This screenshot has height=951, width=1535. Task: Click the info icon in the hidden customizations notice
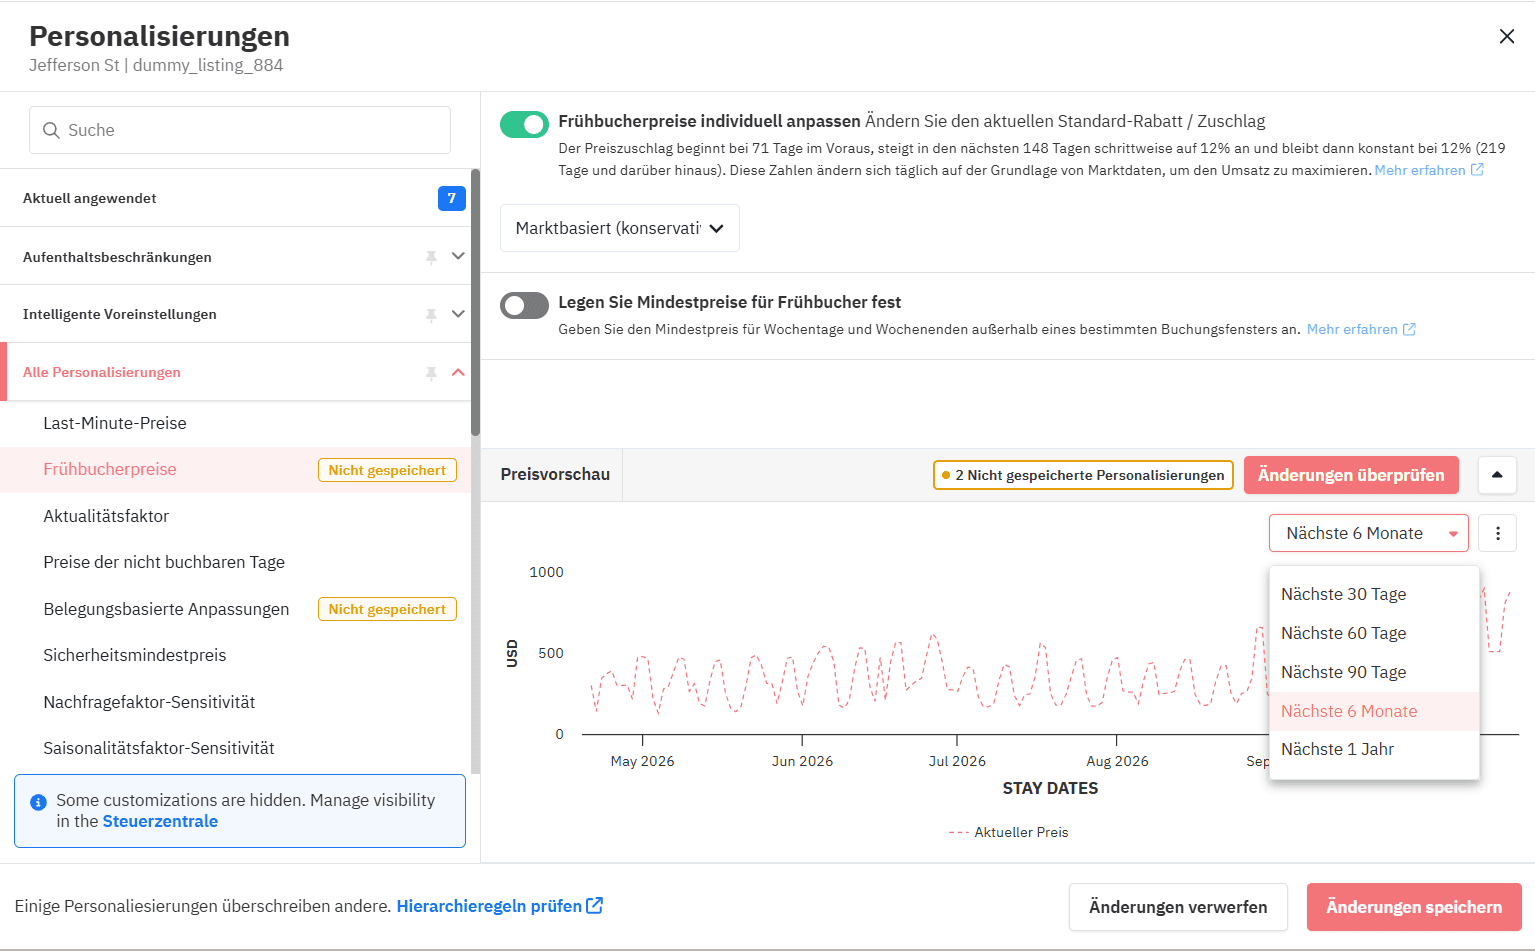point(38,802)
